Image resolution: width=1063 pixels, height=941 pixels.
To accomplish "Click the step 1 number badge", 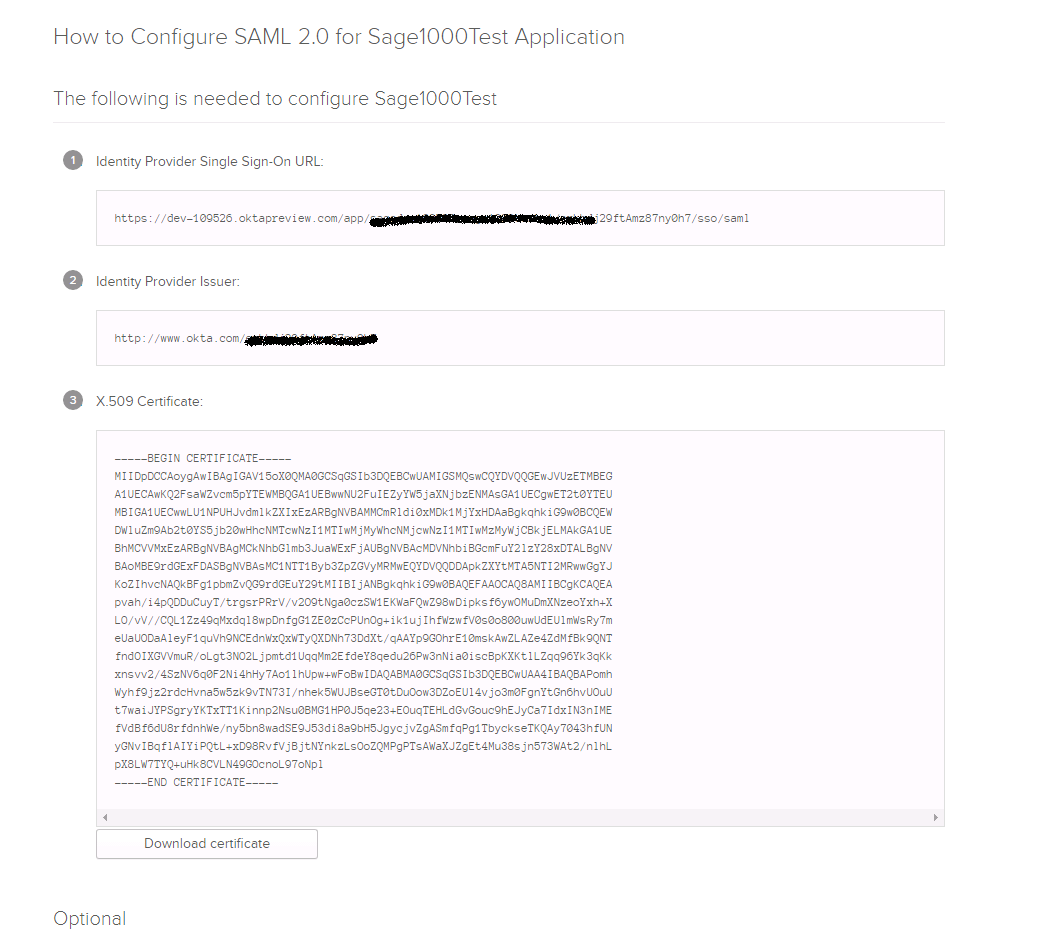I will (73, 161).
